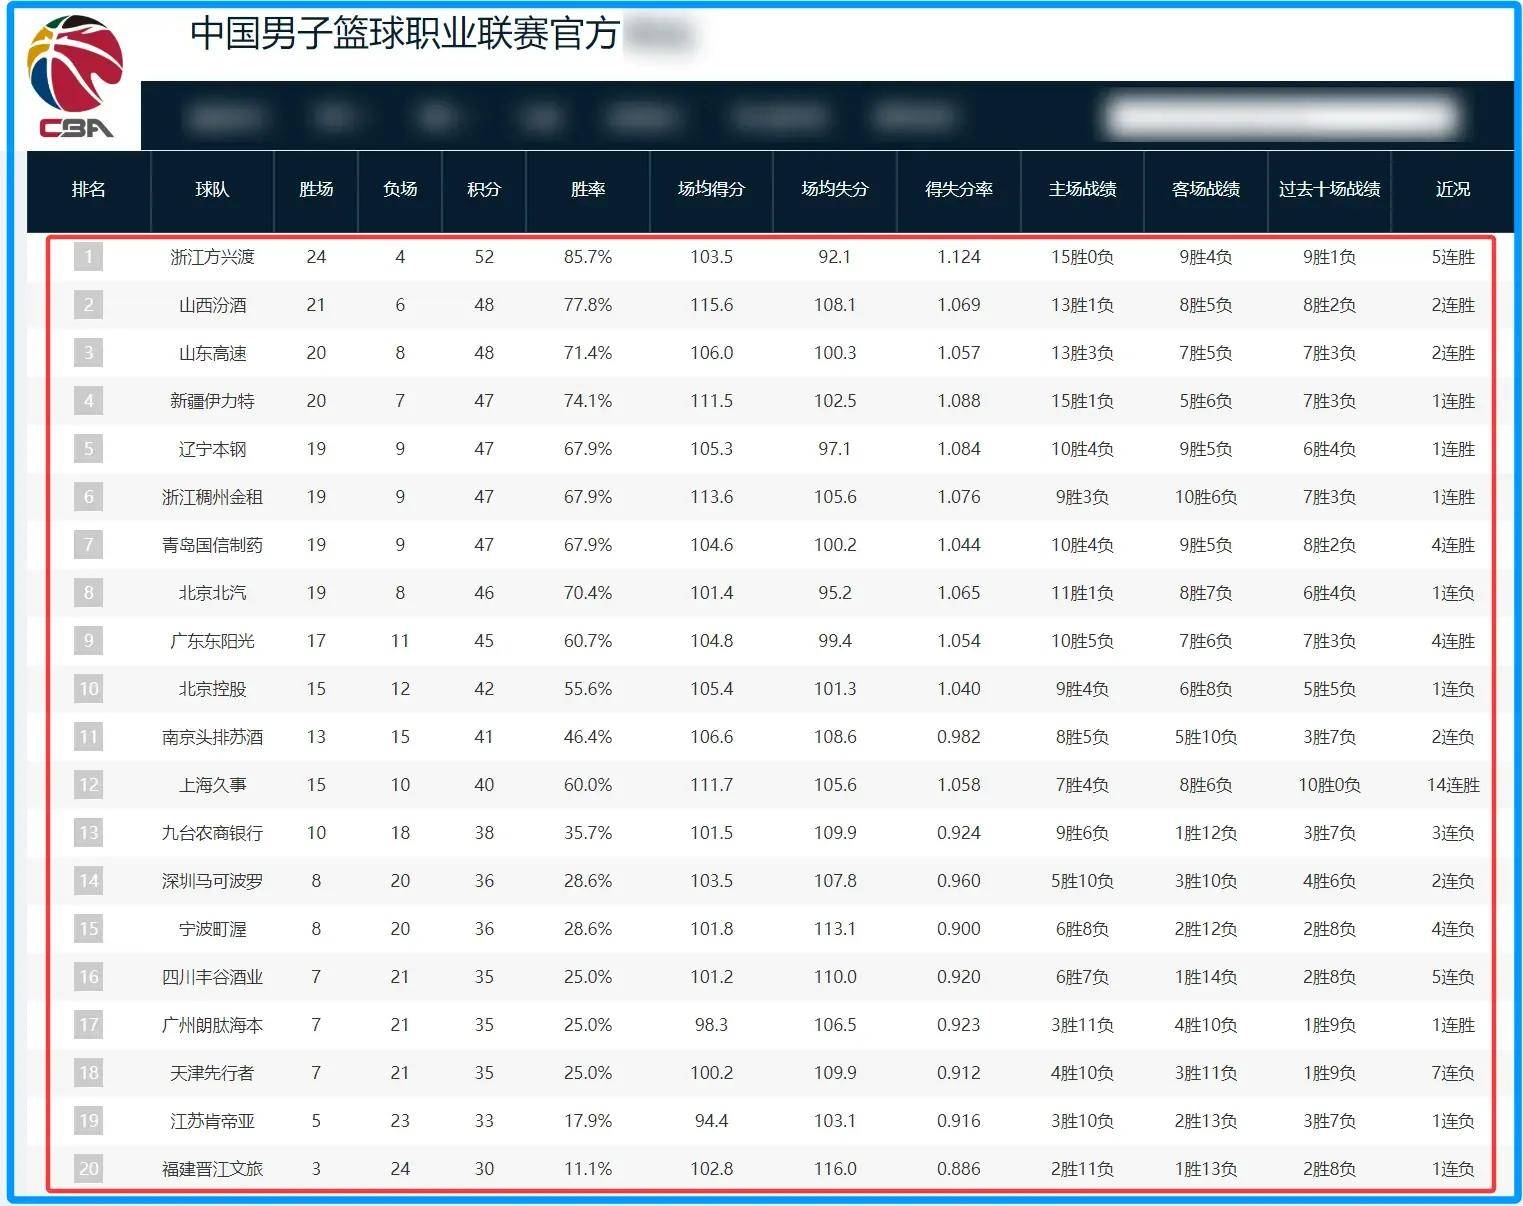This screenshot has width=1523, height=1206.
Task: Click the 近况 column header
Action: (x=1452, y=189)
